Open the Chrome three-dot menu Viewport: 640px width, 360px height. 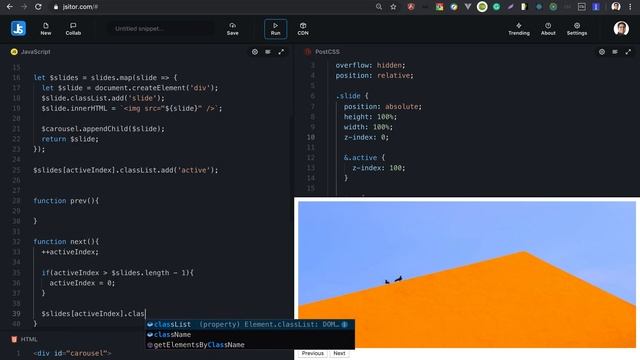point(630,7)
